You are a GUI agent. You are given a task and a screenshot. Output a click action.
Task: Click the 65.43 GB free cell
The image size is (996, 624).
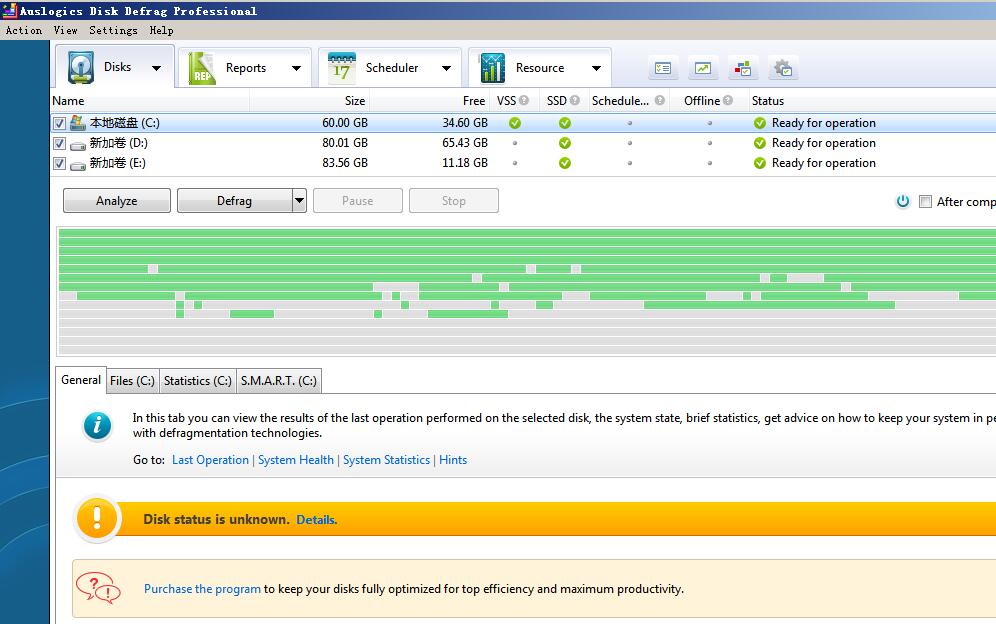tap(465, 143)
